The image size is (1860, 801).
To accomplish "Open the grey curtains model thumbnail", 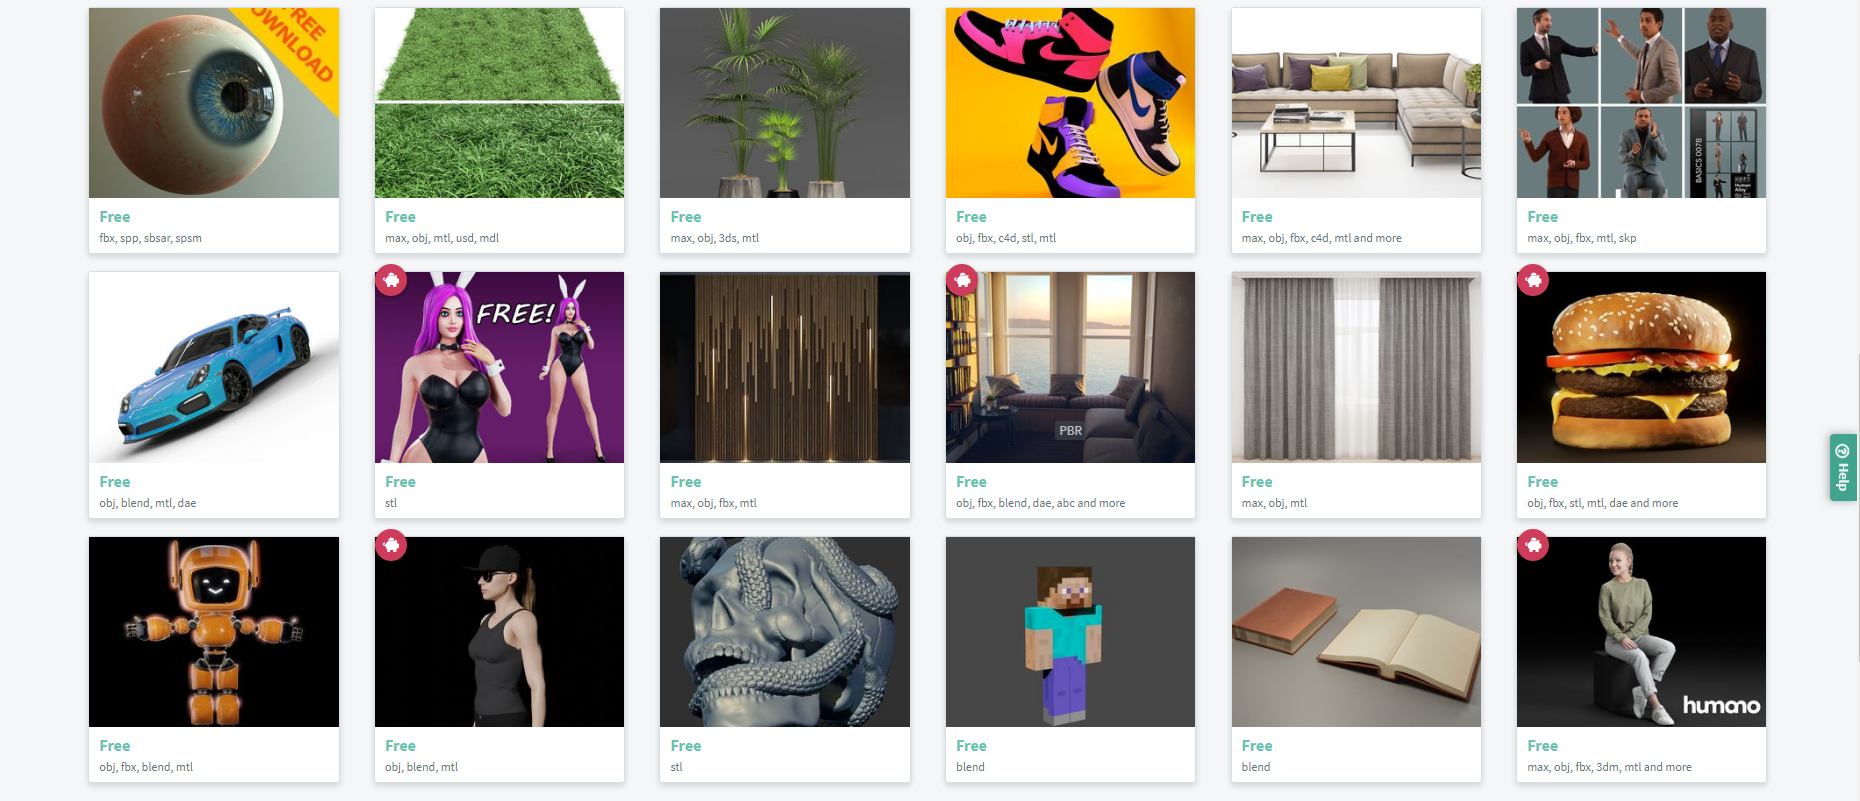I will (1356, 367).
